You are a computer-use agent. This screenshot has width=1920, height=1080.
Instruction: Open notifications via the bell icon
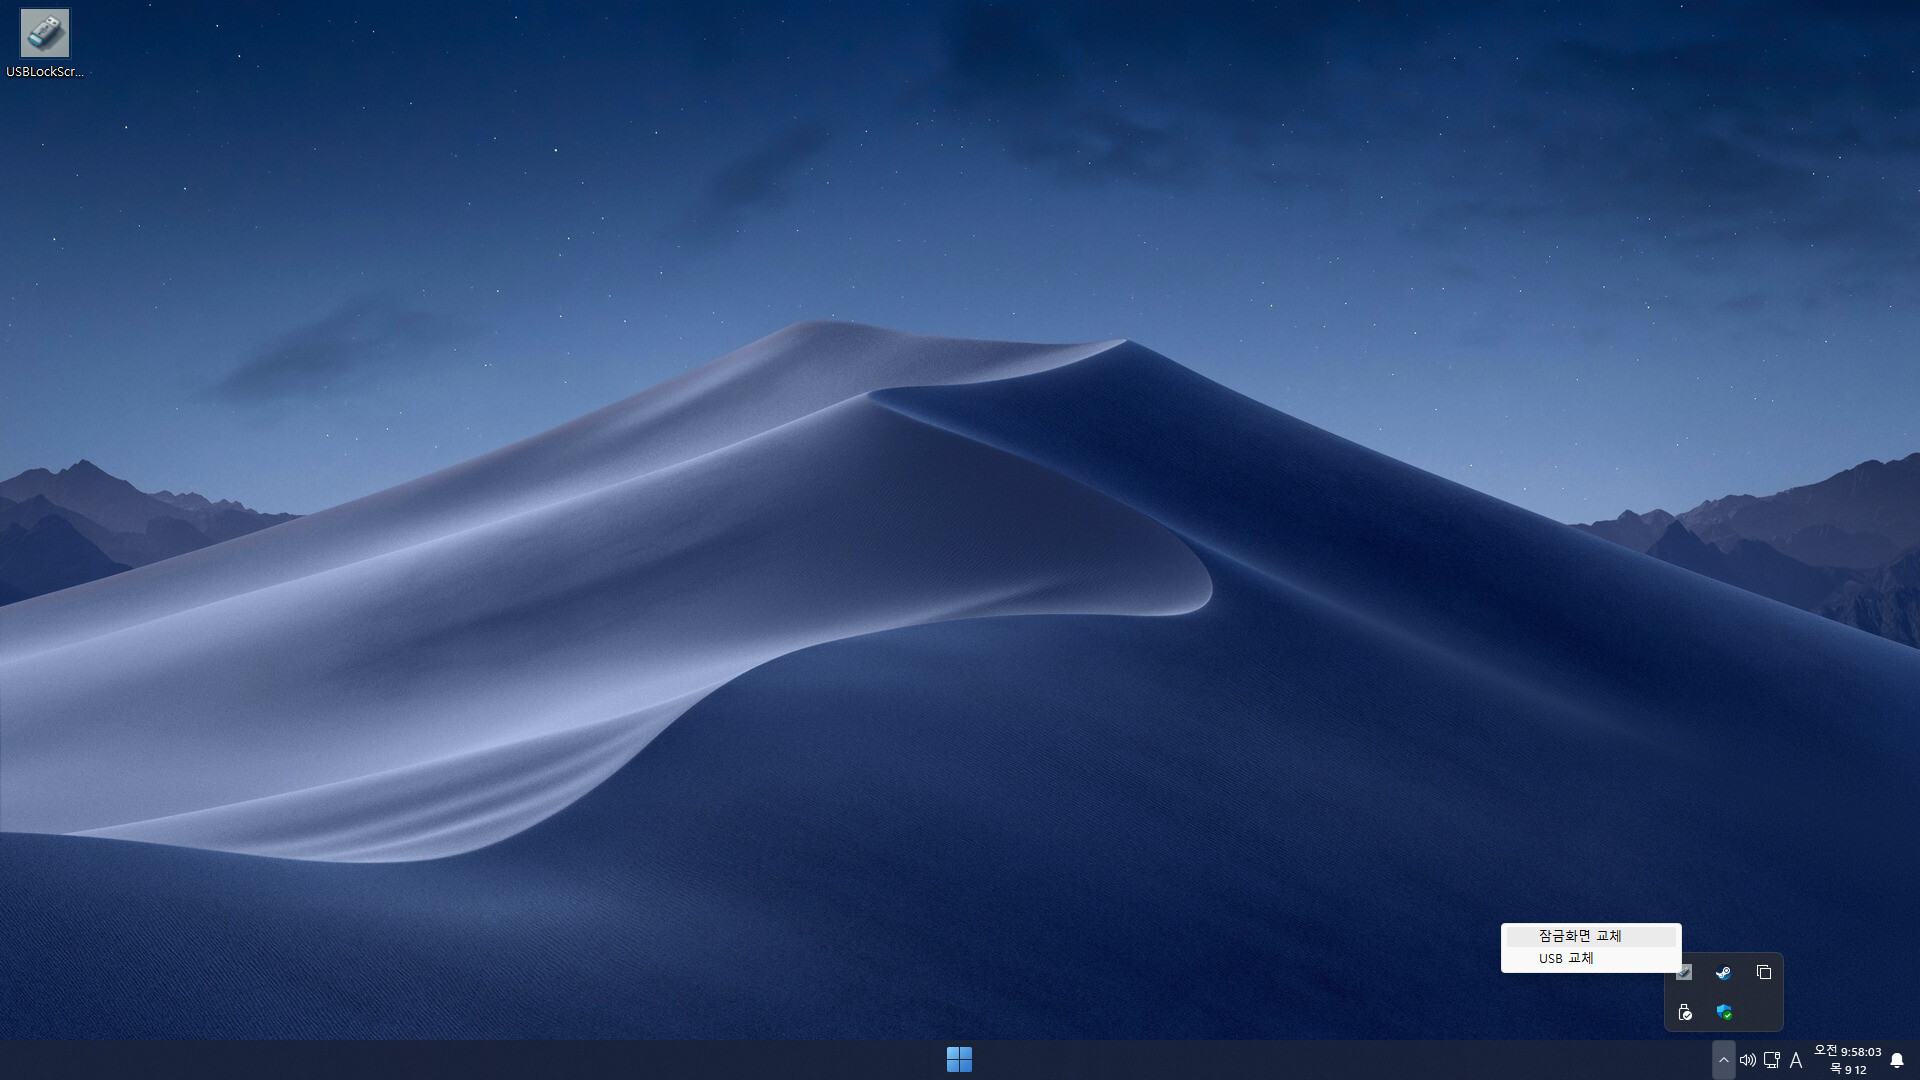(x=1898, y=1060)
